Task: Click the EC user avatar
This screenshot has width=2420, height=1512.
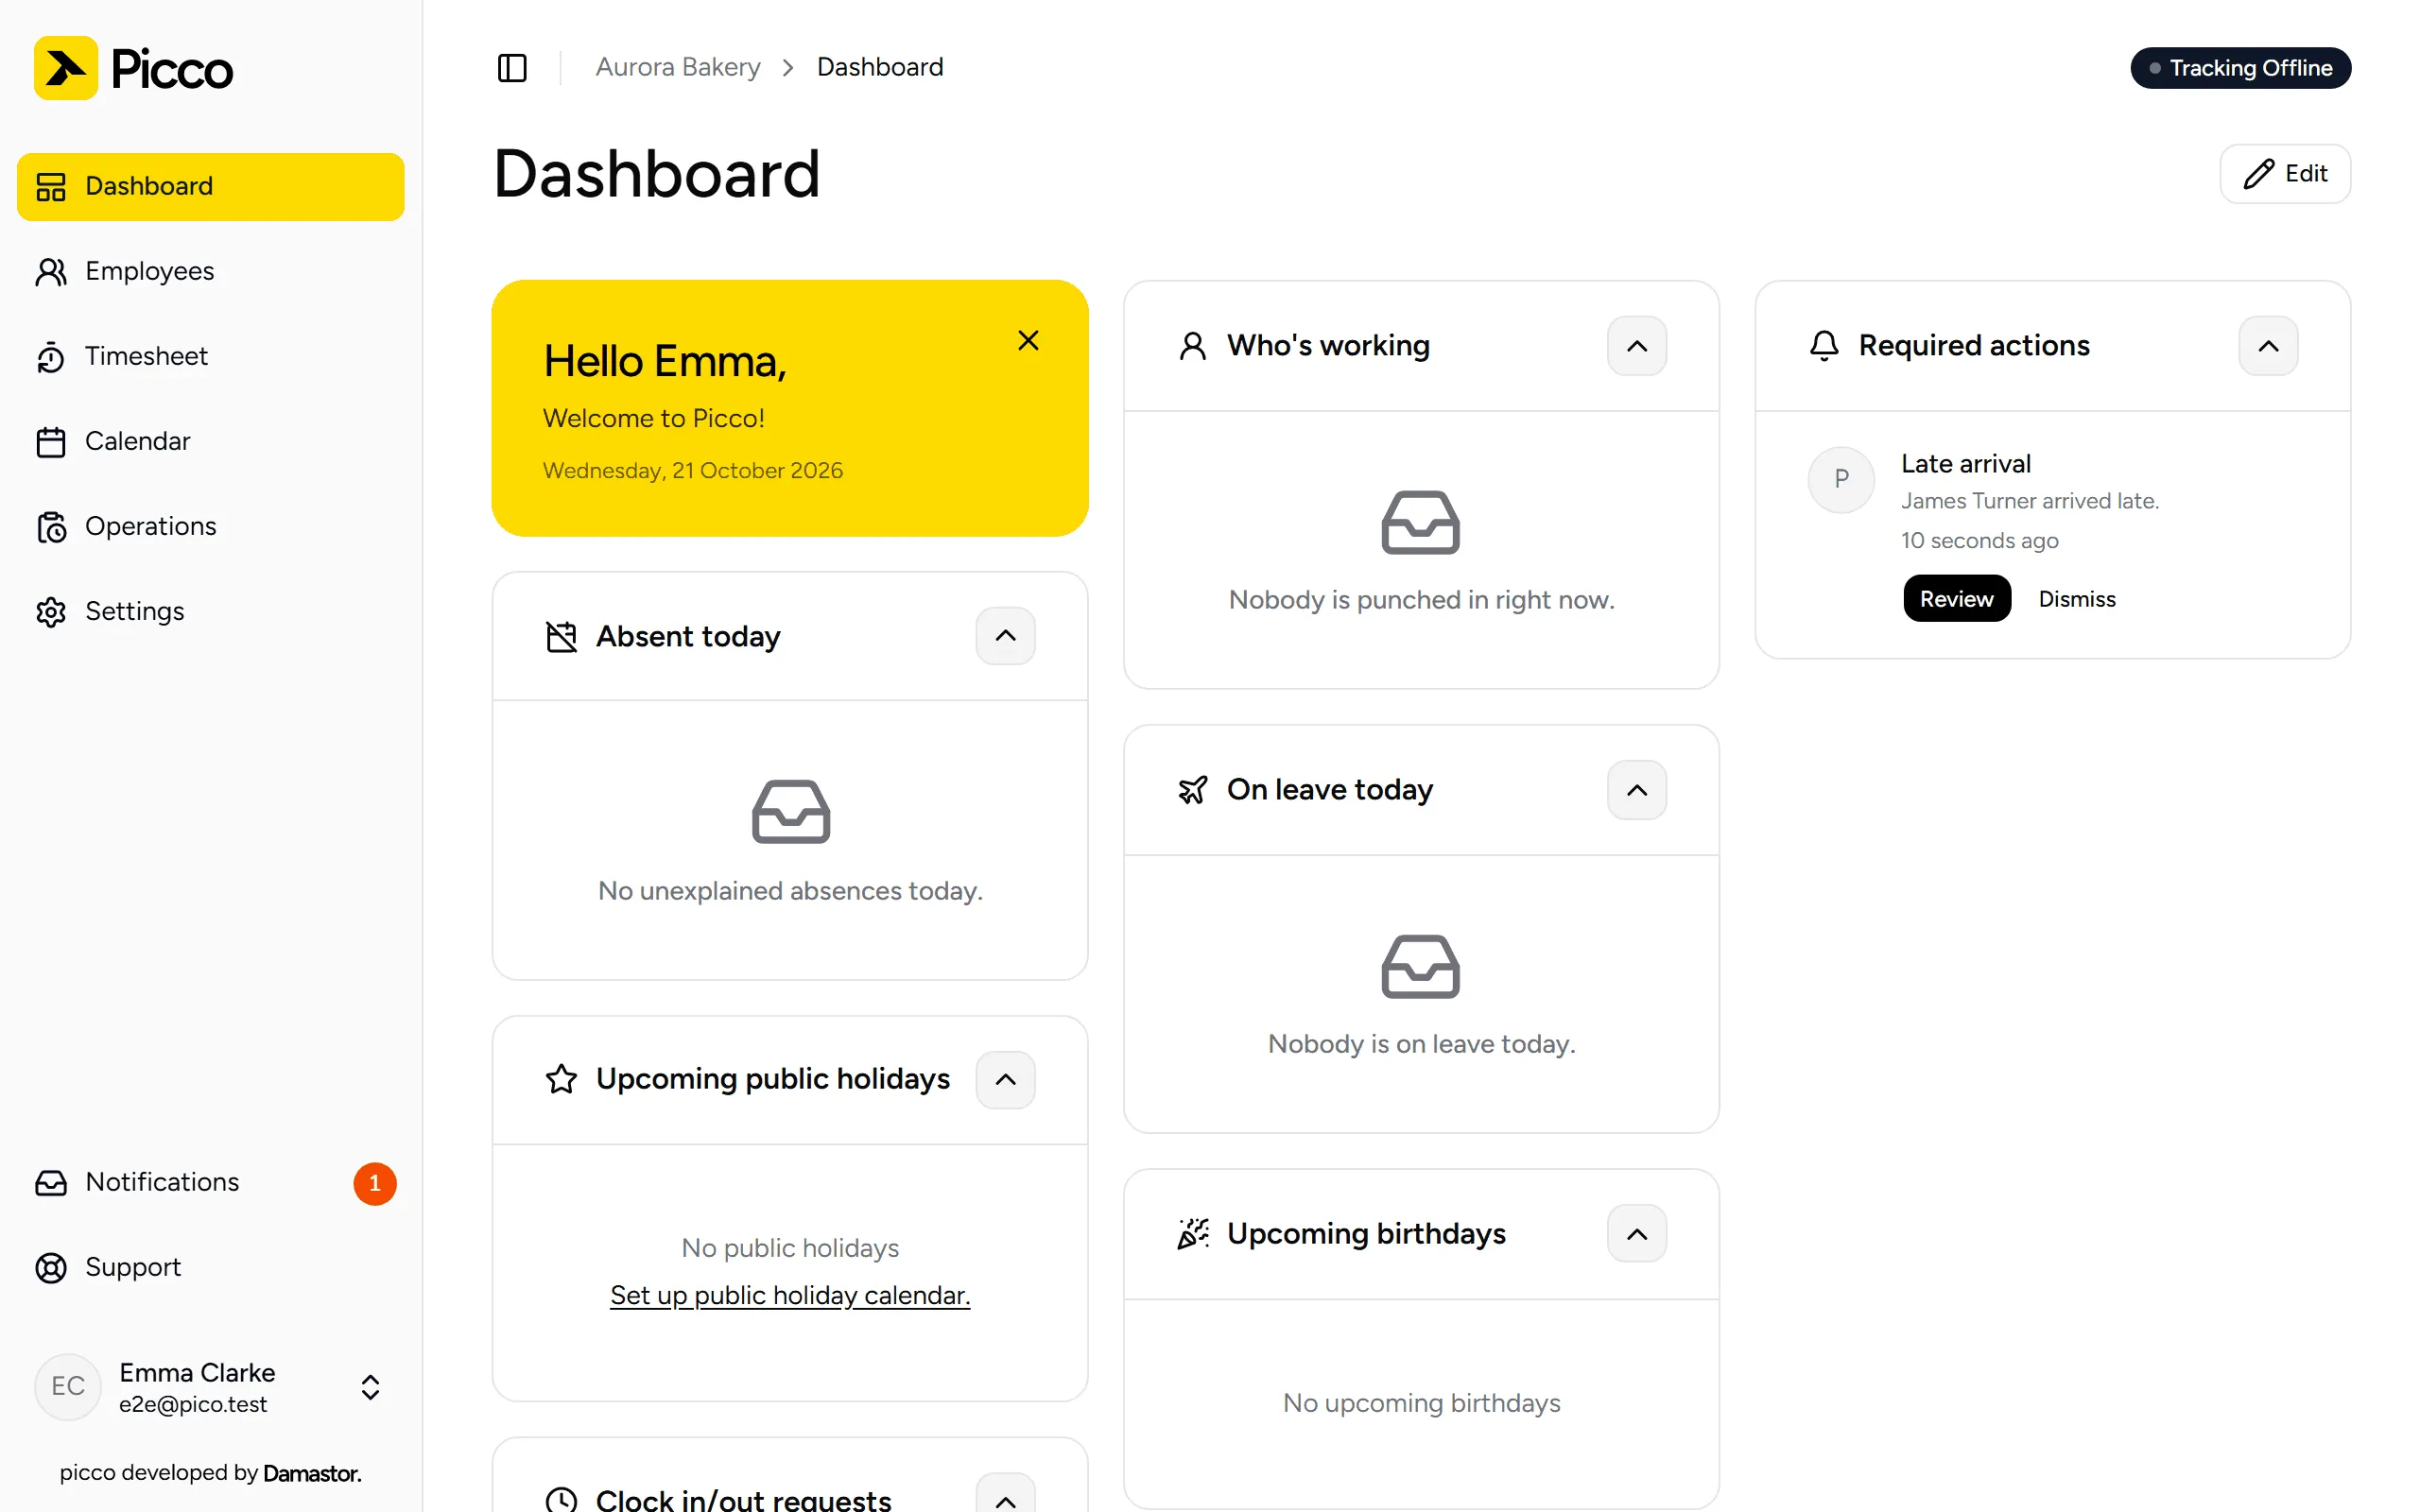Action: 68,1386
